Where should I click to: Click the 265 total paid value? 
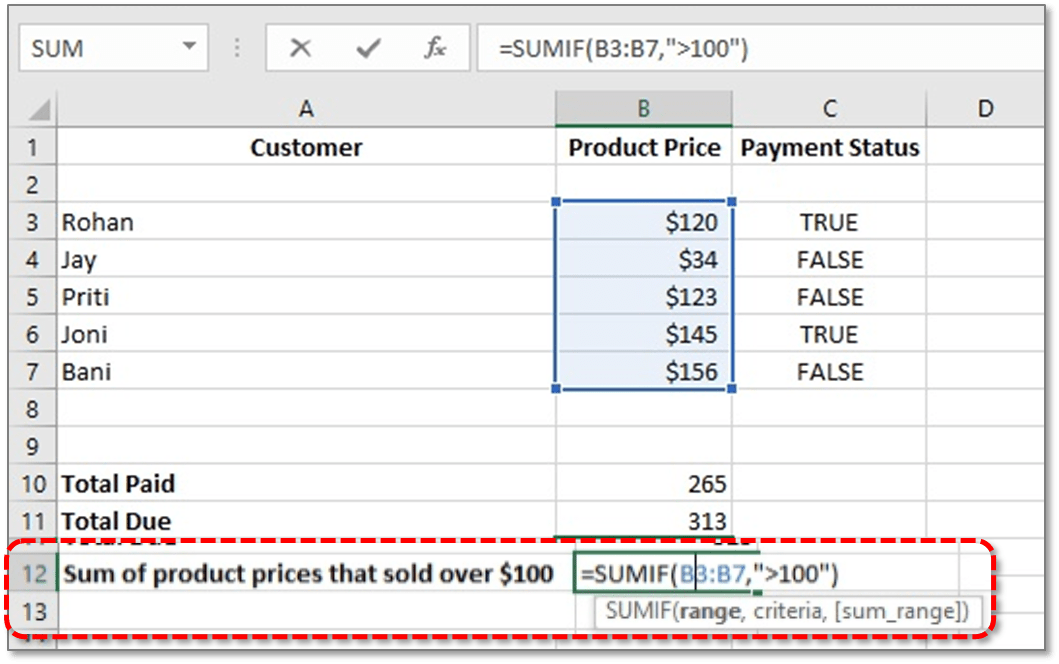tap(644, 484)
